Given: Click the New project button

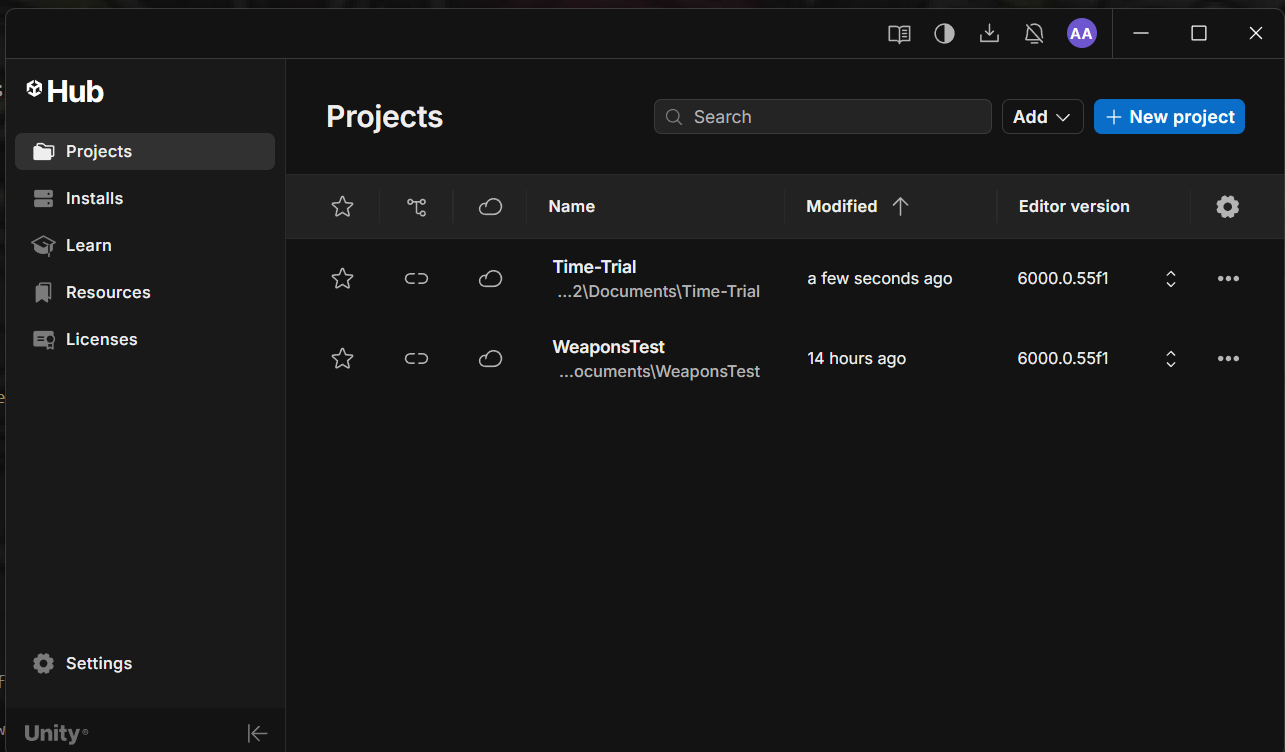Looking at the screenshot, I should tap(1169, 117).
